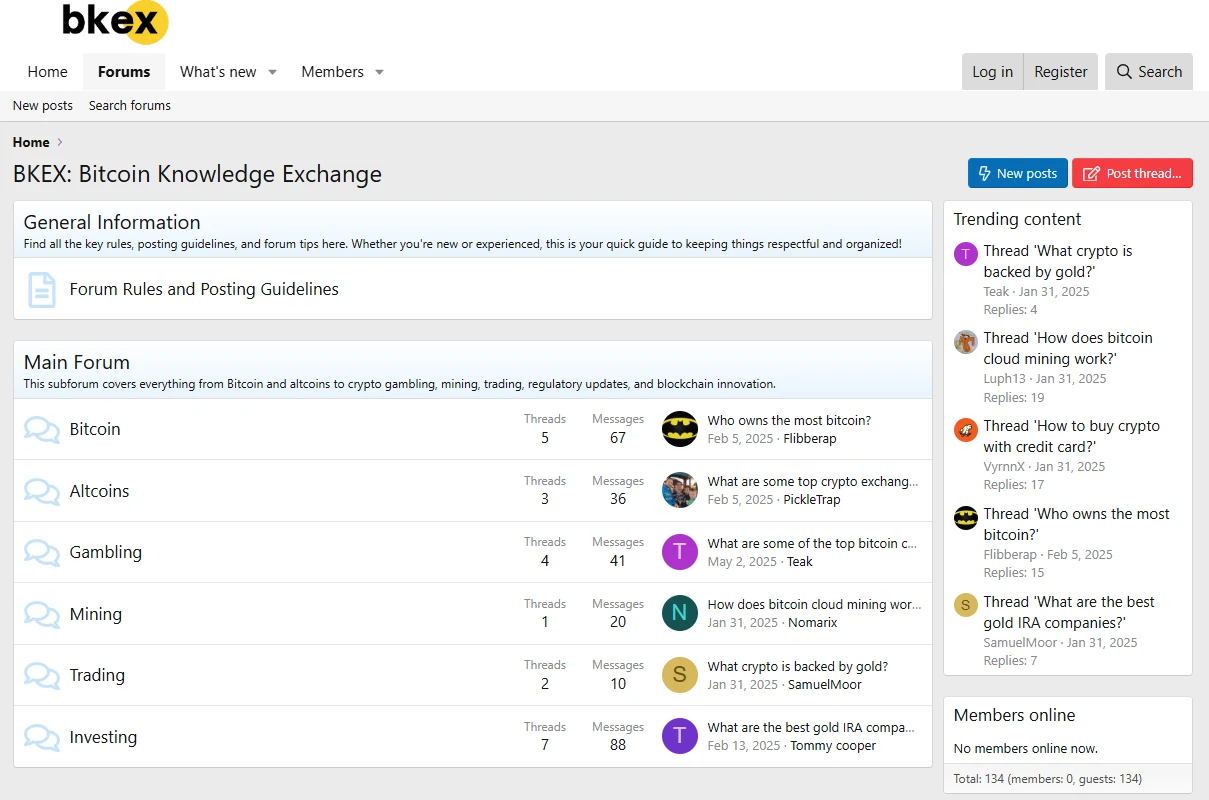Click SamuelMoor's avatar in Trending content
Image resolution: width=1209 pixels, height=800 pixels.
click(965, 605)
